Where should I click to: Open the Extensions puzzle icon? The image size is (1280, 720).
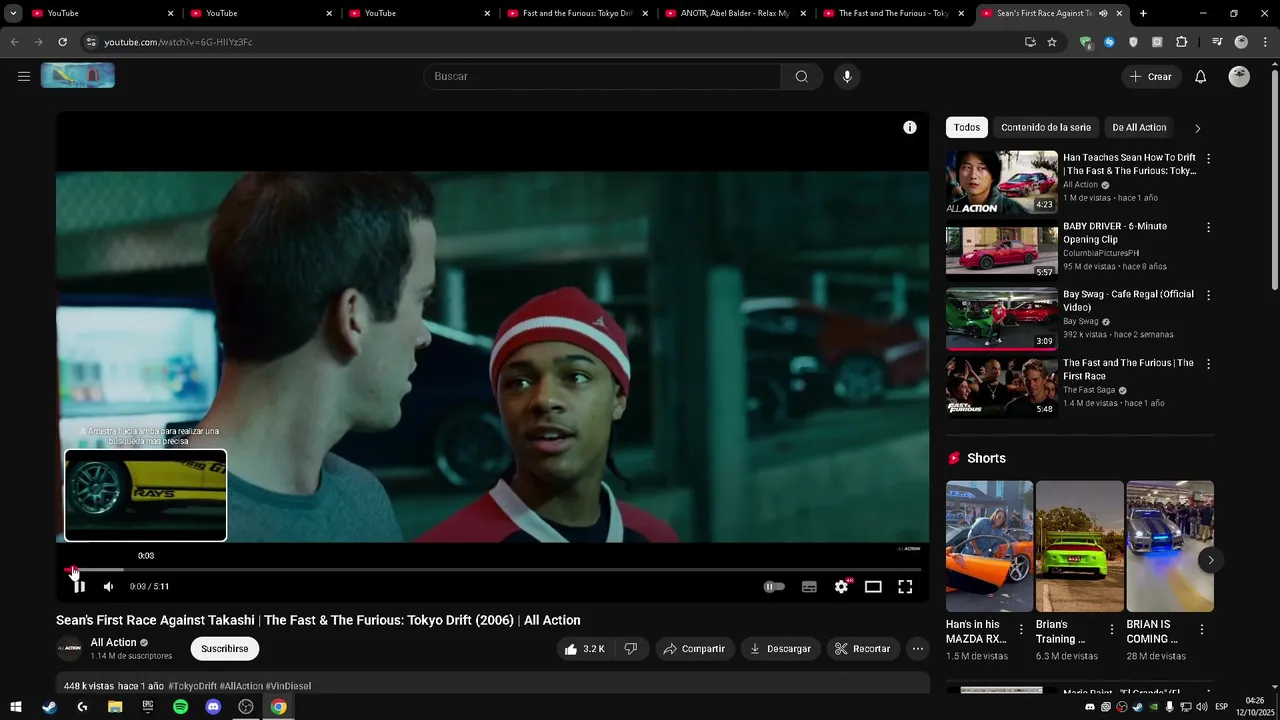[x=1181, y=42]
